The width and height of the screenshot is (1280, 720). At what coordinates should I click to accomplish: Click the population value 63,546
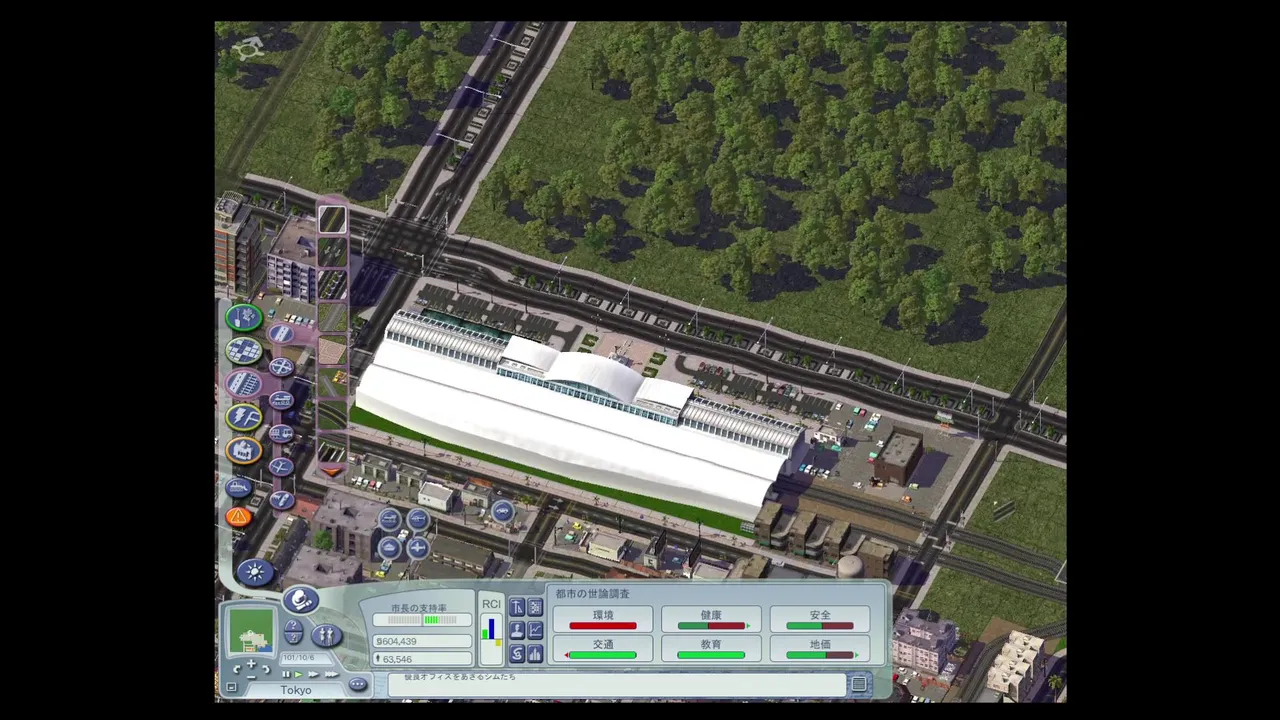(x=422, y=659)
